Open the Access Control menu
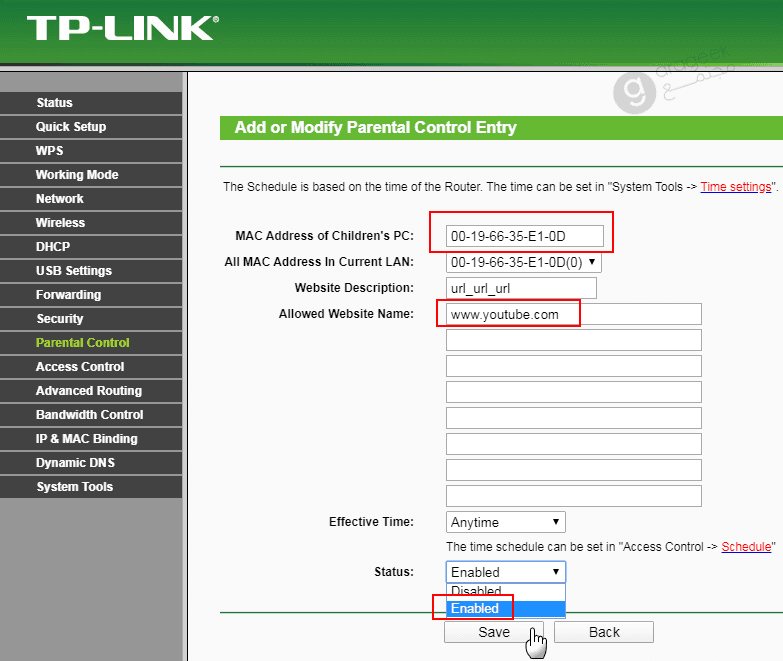The image size is (783, 661). [80, 367]
